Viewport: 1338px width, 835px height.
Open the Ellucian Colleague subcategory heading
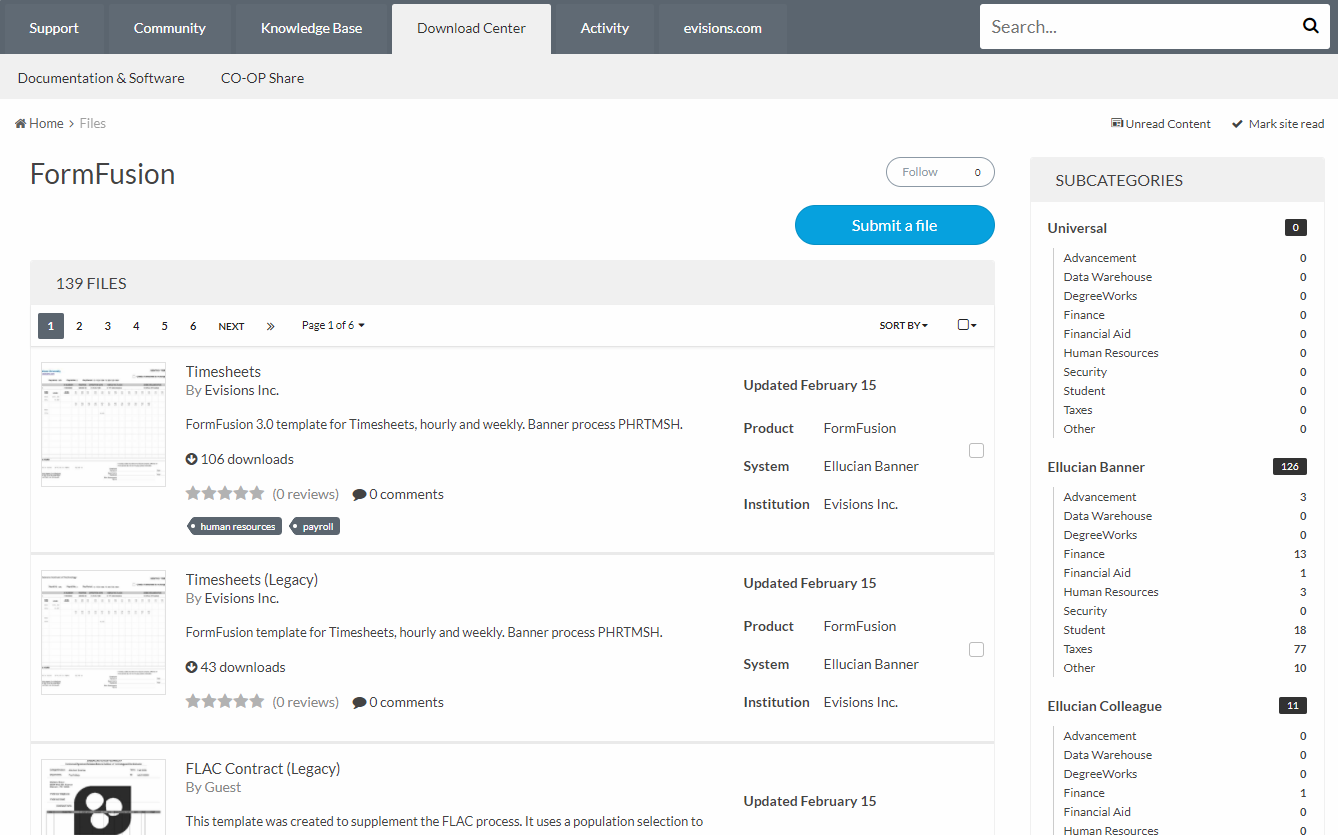click(1104, 706)
